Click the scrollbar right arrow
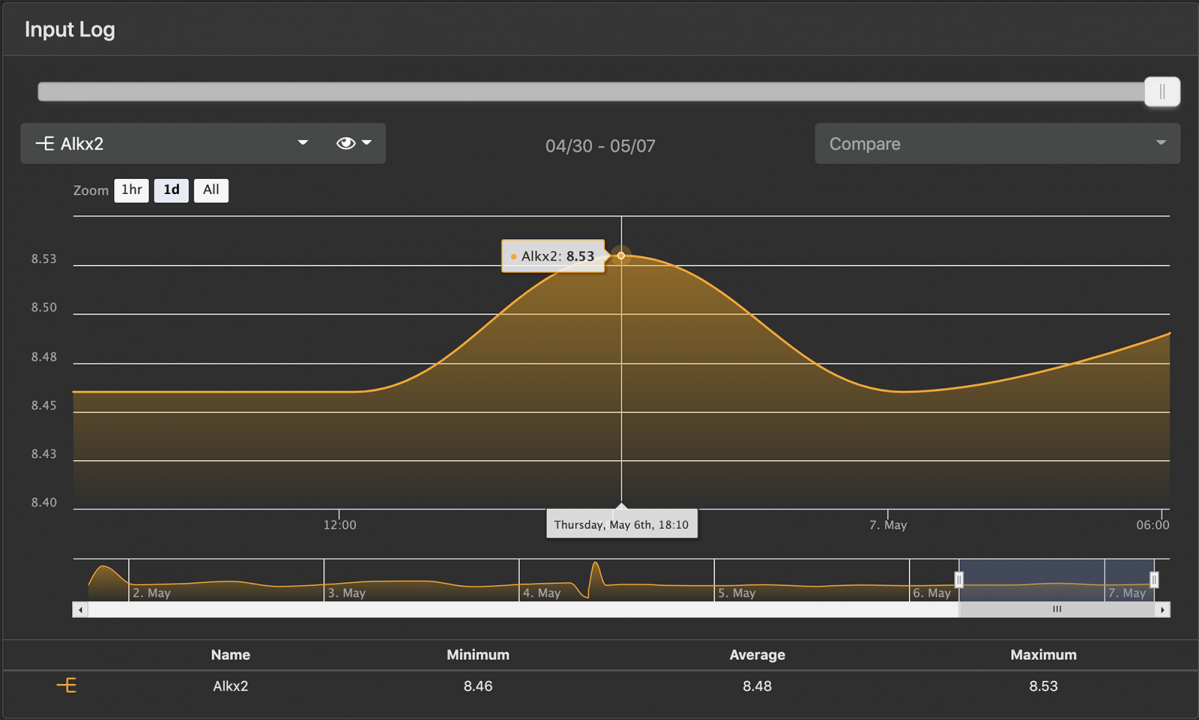This screenshot has height=720, width=1199. [1162, 609]
